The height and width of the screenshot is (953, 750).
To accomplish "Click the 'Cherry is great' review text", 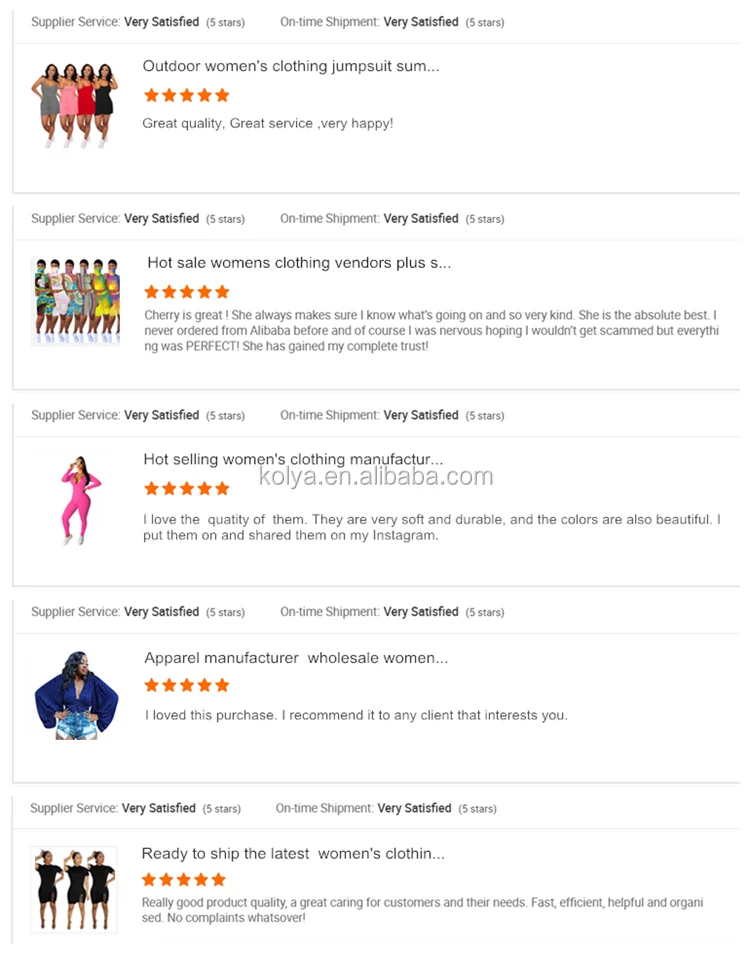I will [x=432, y=331].
